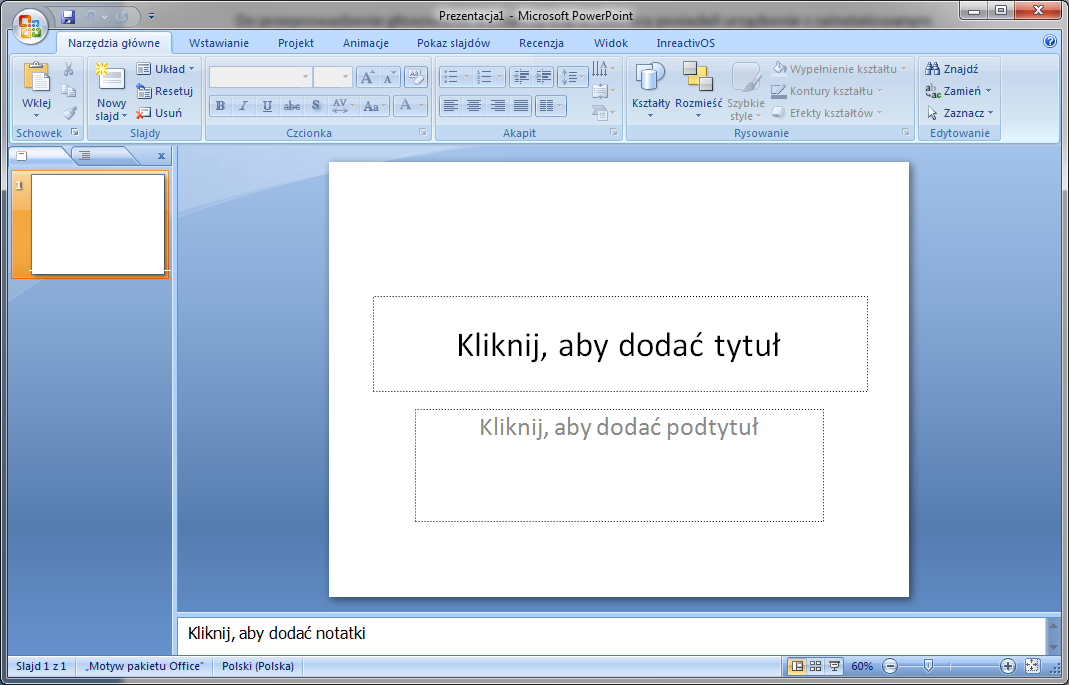
Task: Toggle bold formatting
Action: [220, 106]
